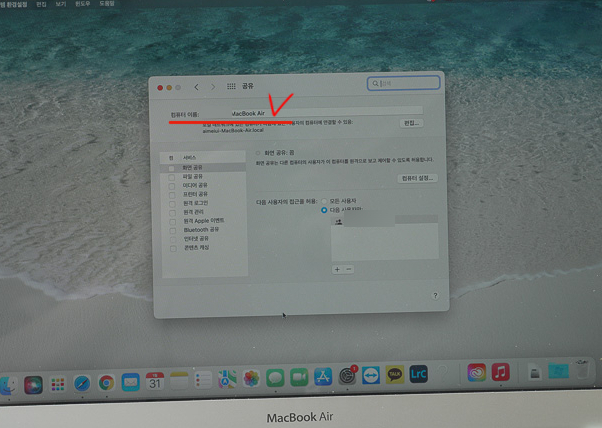Image resolution: width=602 pixels, height=428 pixels.
Task: Go forward with the right chevron
Action: (213, 87)
